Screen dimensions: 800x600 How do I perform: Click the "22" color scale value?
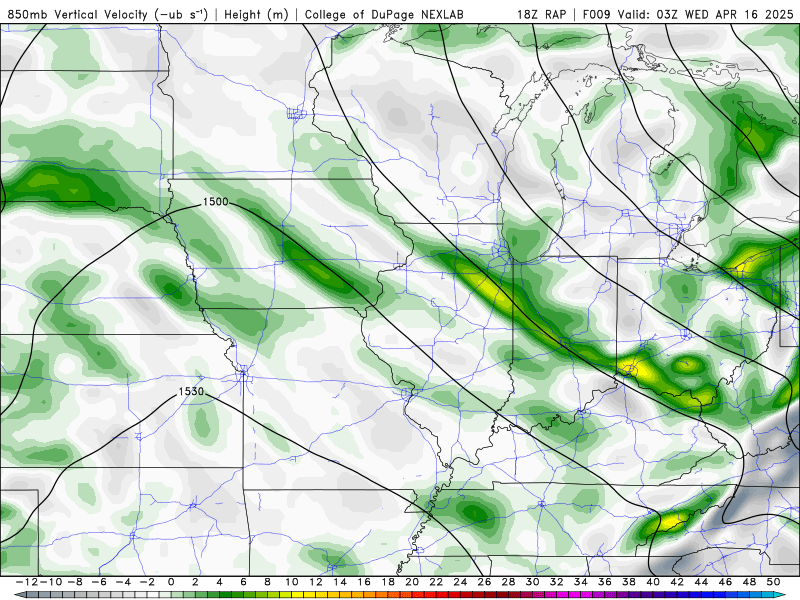[436, 582]
